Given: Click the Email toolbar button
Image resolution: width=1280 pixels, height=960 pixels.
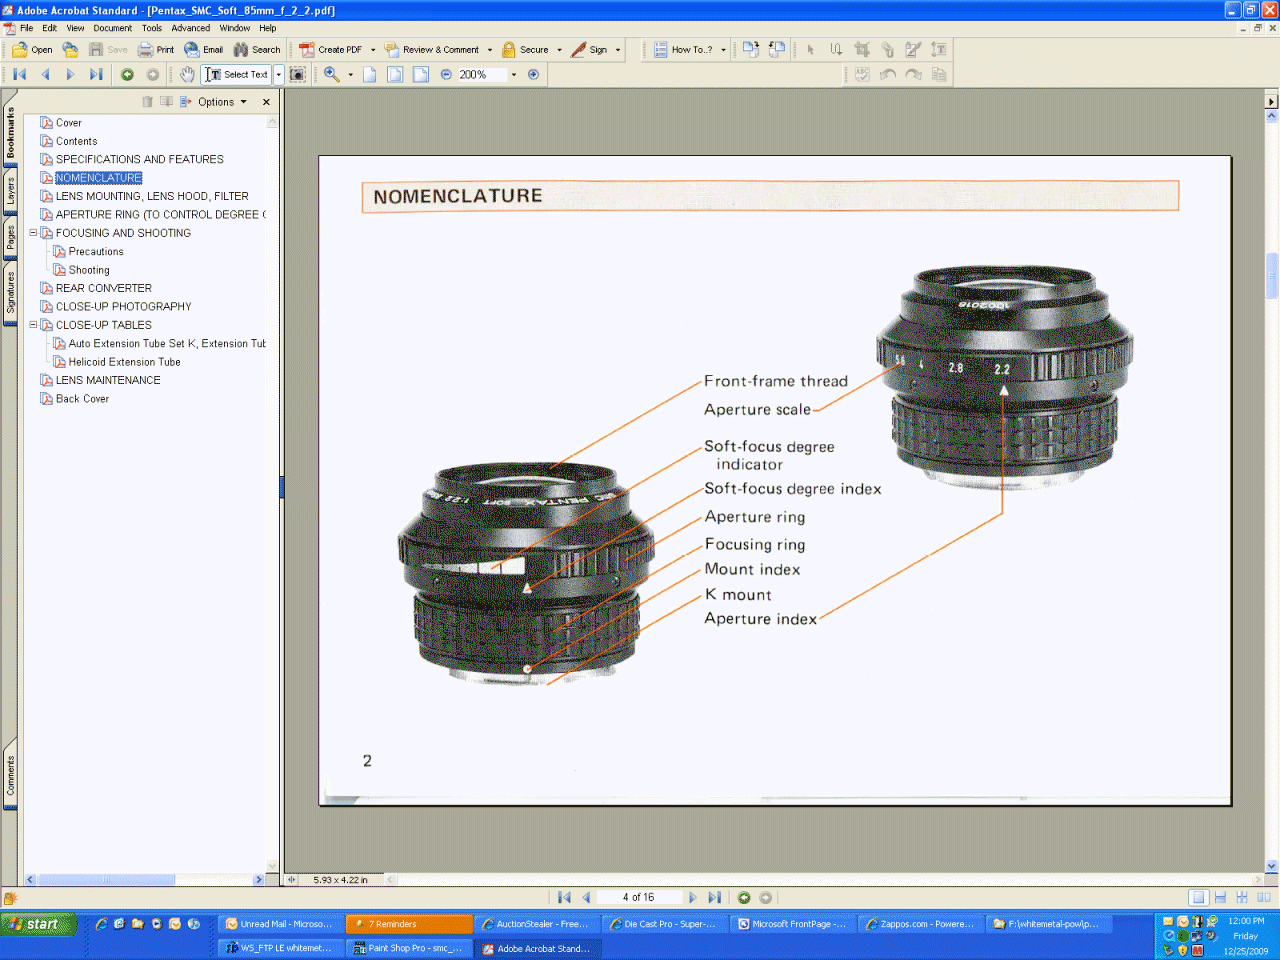Looking at the screenshot, I should pyautogui.click(x=204, y=49).
